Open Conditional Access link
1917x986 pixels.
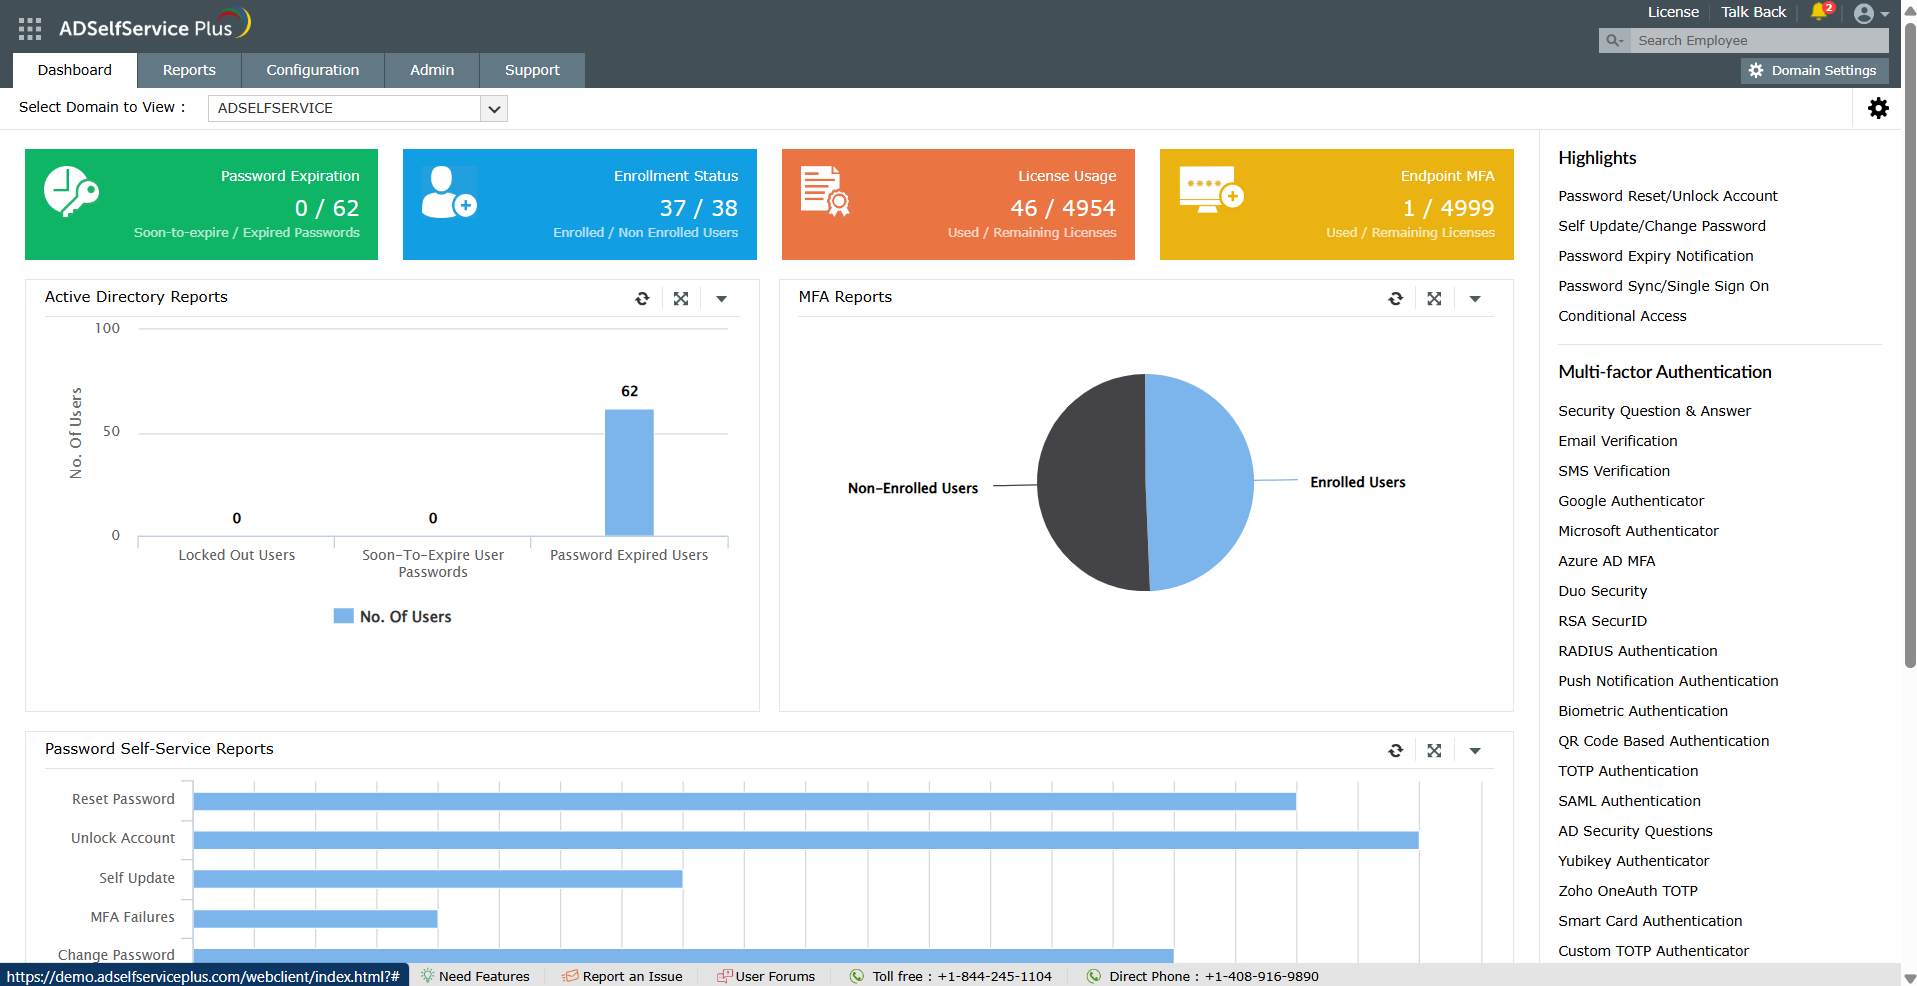tap(1622, 316)
